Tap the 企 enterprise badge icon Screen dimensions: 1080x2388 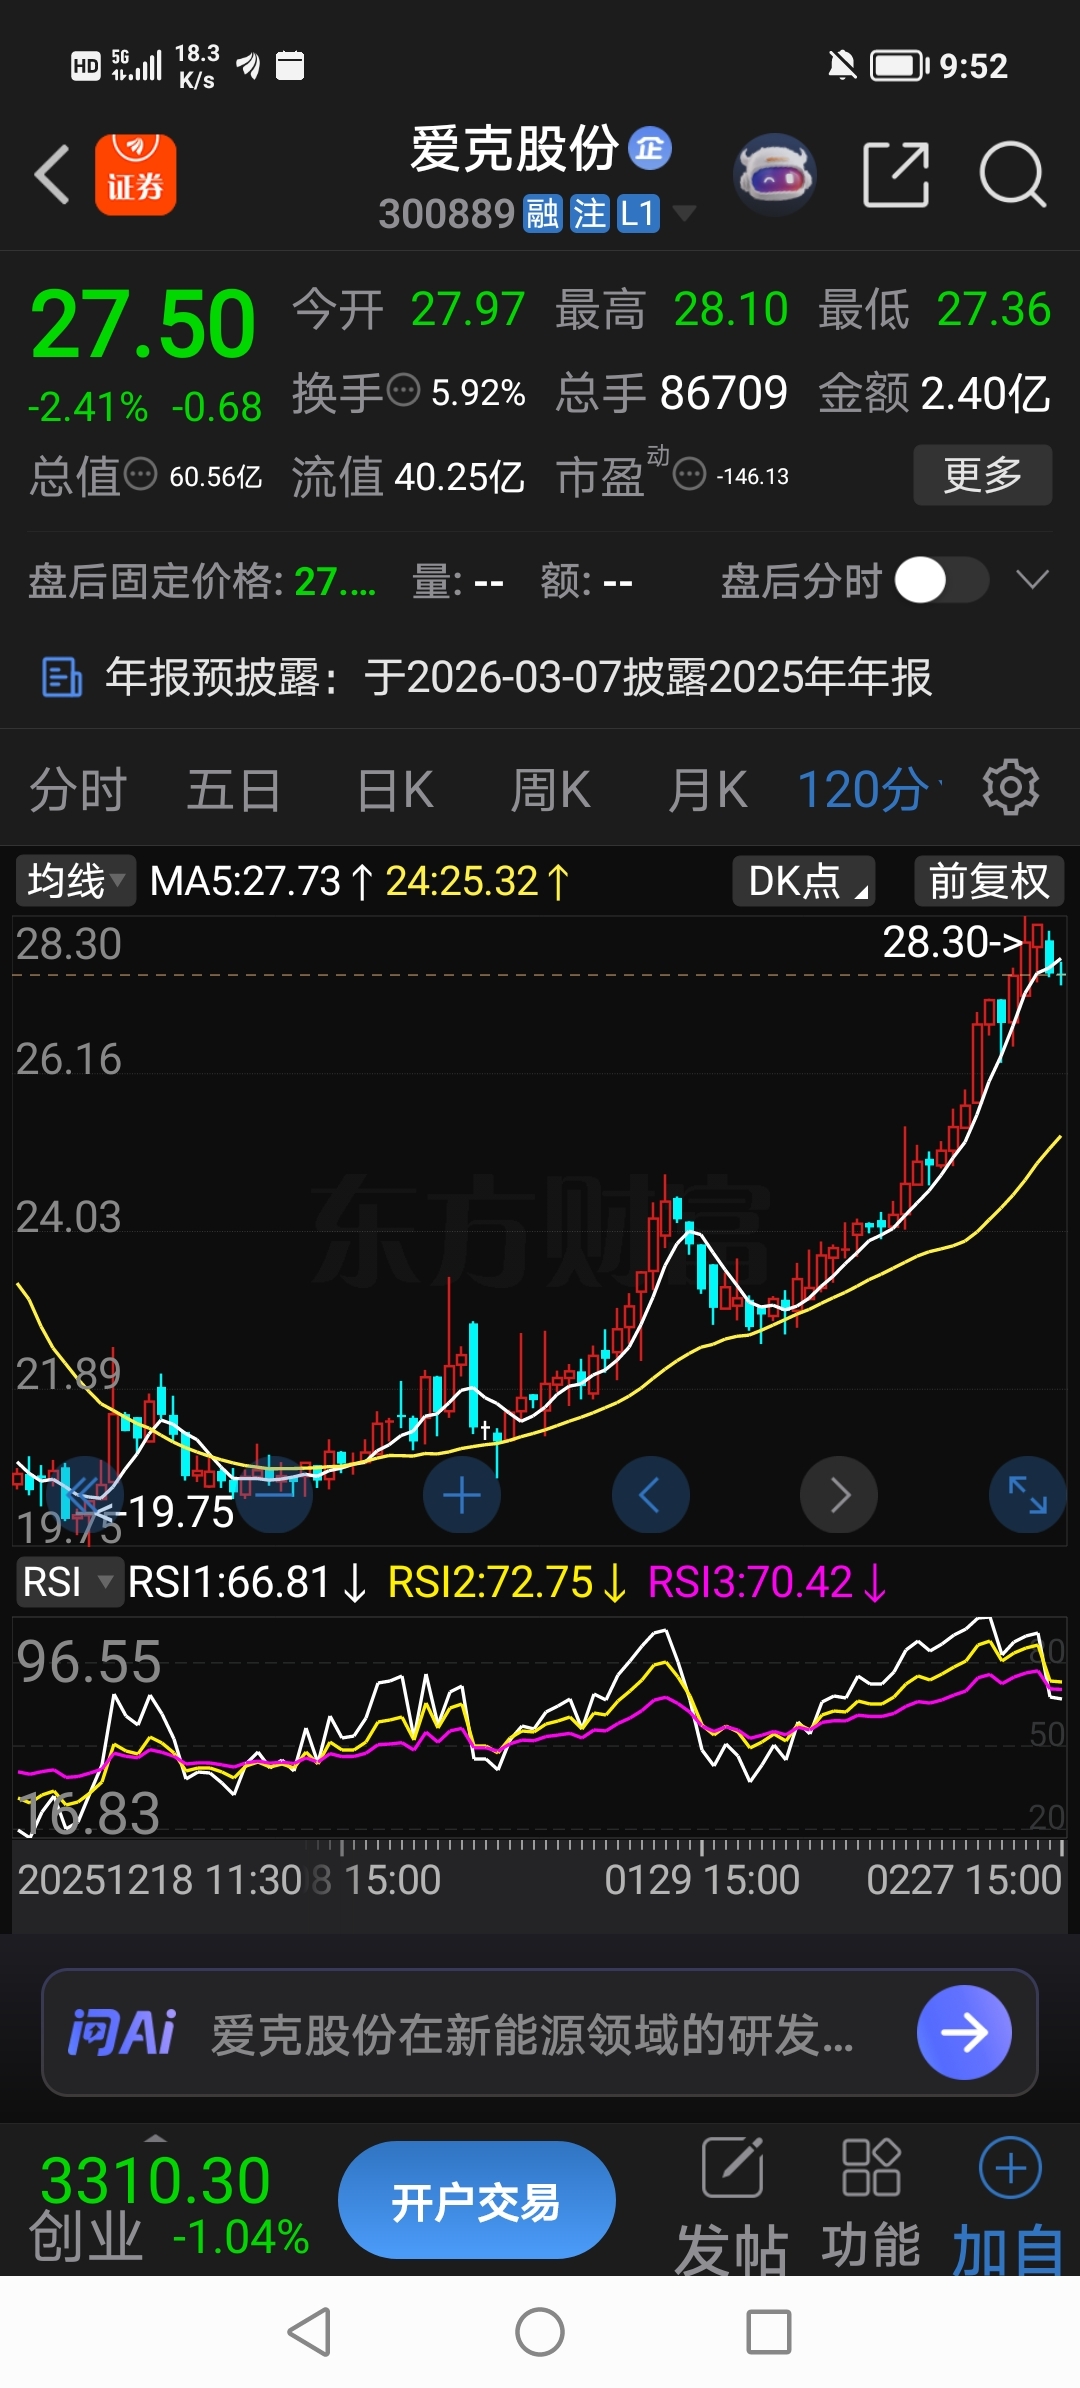pos(650,149)
